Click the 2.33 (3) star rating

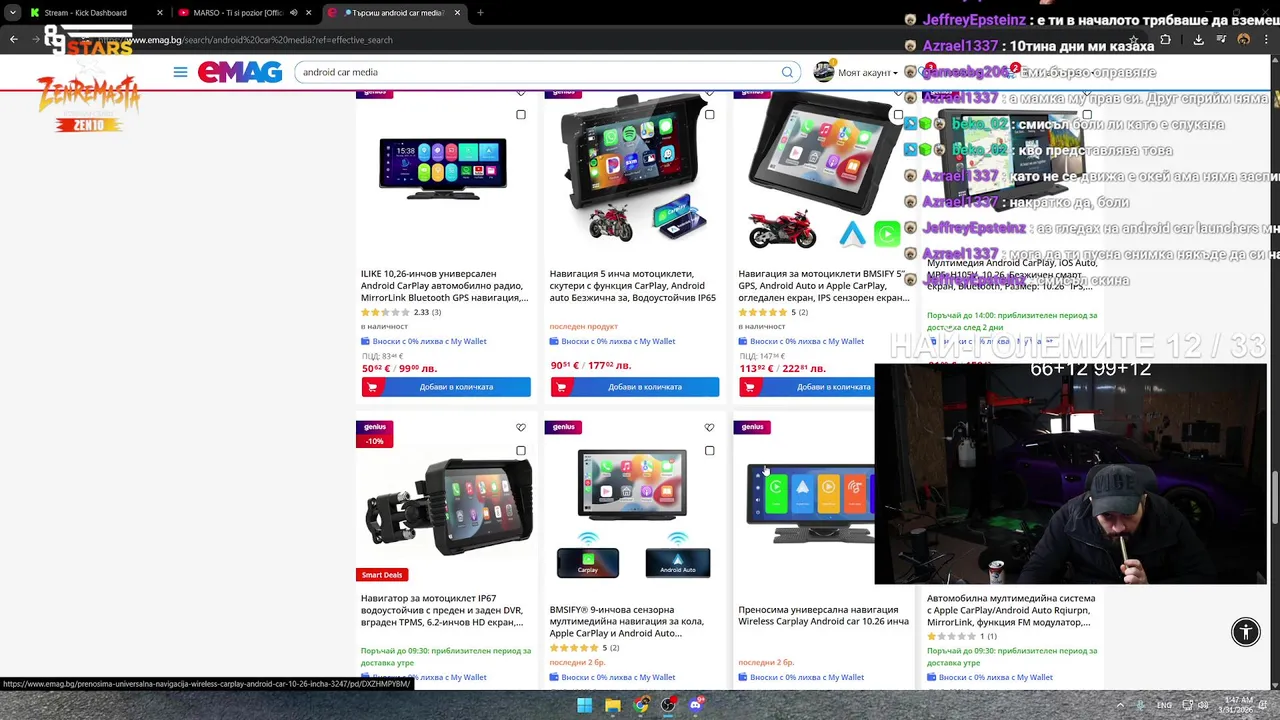click(401, 312)
